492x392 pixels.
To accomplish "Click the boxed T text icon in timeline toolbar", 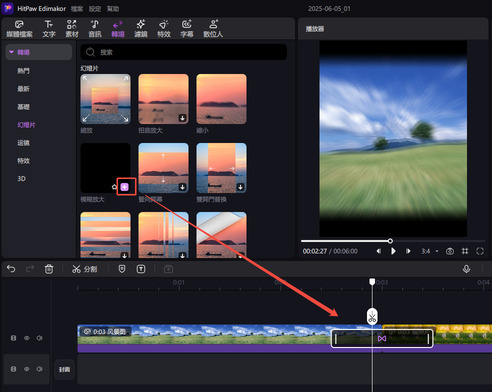I will (x=141, y=269).
